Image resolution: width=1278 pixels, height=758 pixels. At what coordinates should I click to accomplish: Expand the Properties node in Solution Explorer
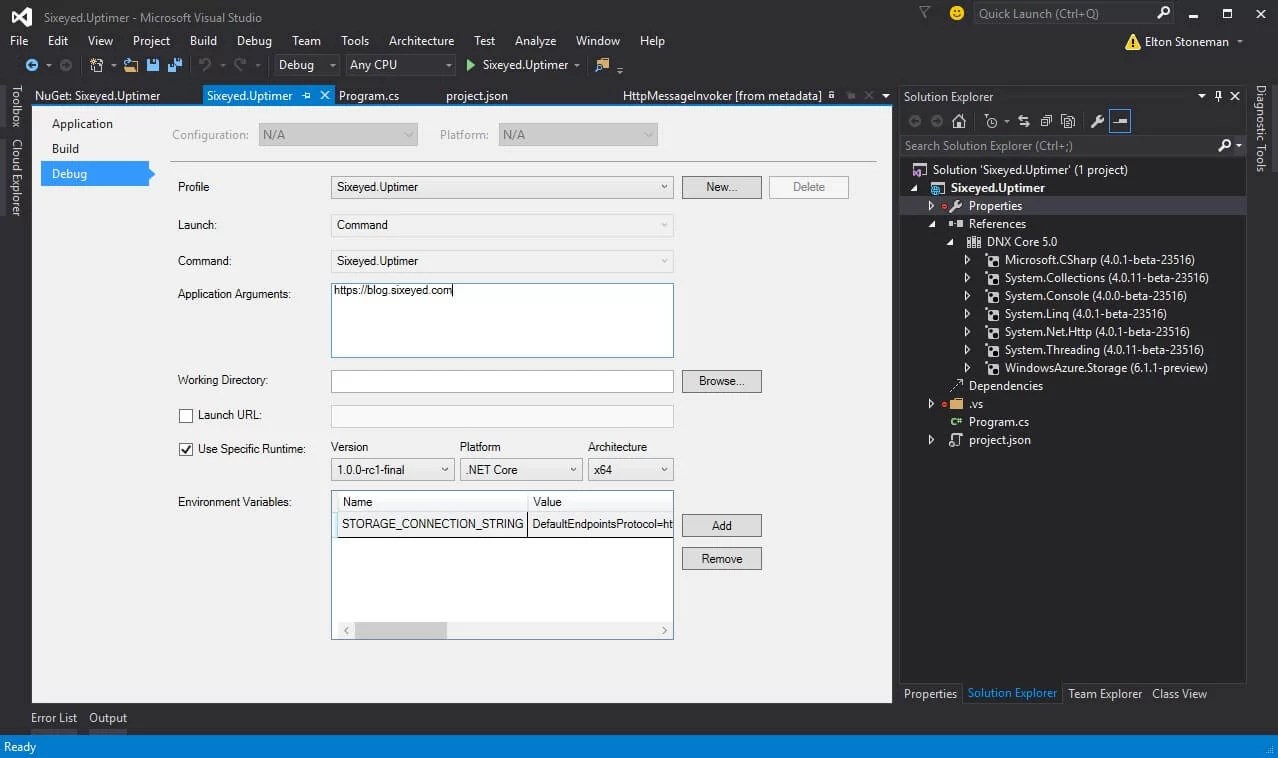click(x=931, y=206)
